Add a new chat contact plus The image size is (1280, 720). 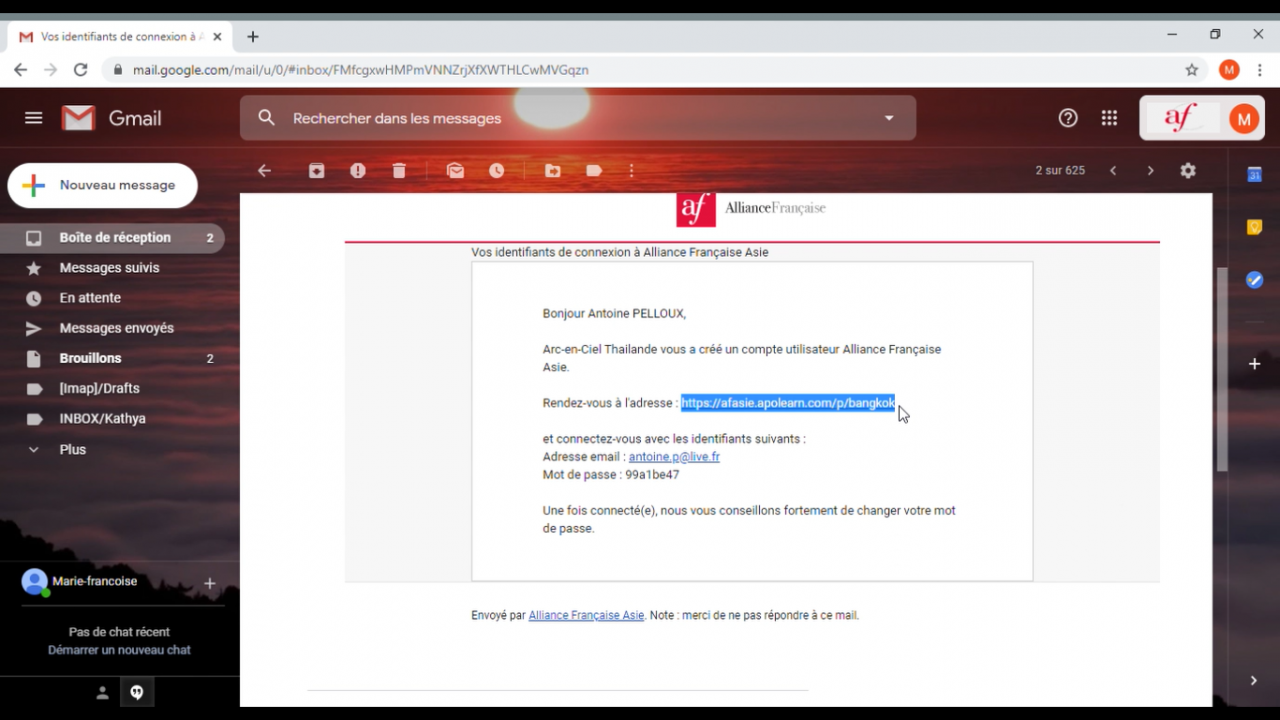[210, 583]
